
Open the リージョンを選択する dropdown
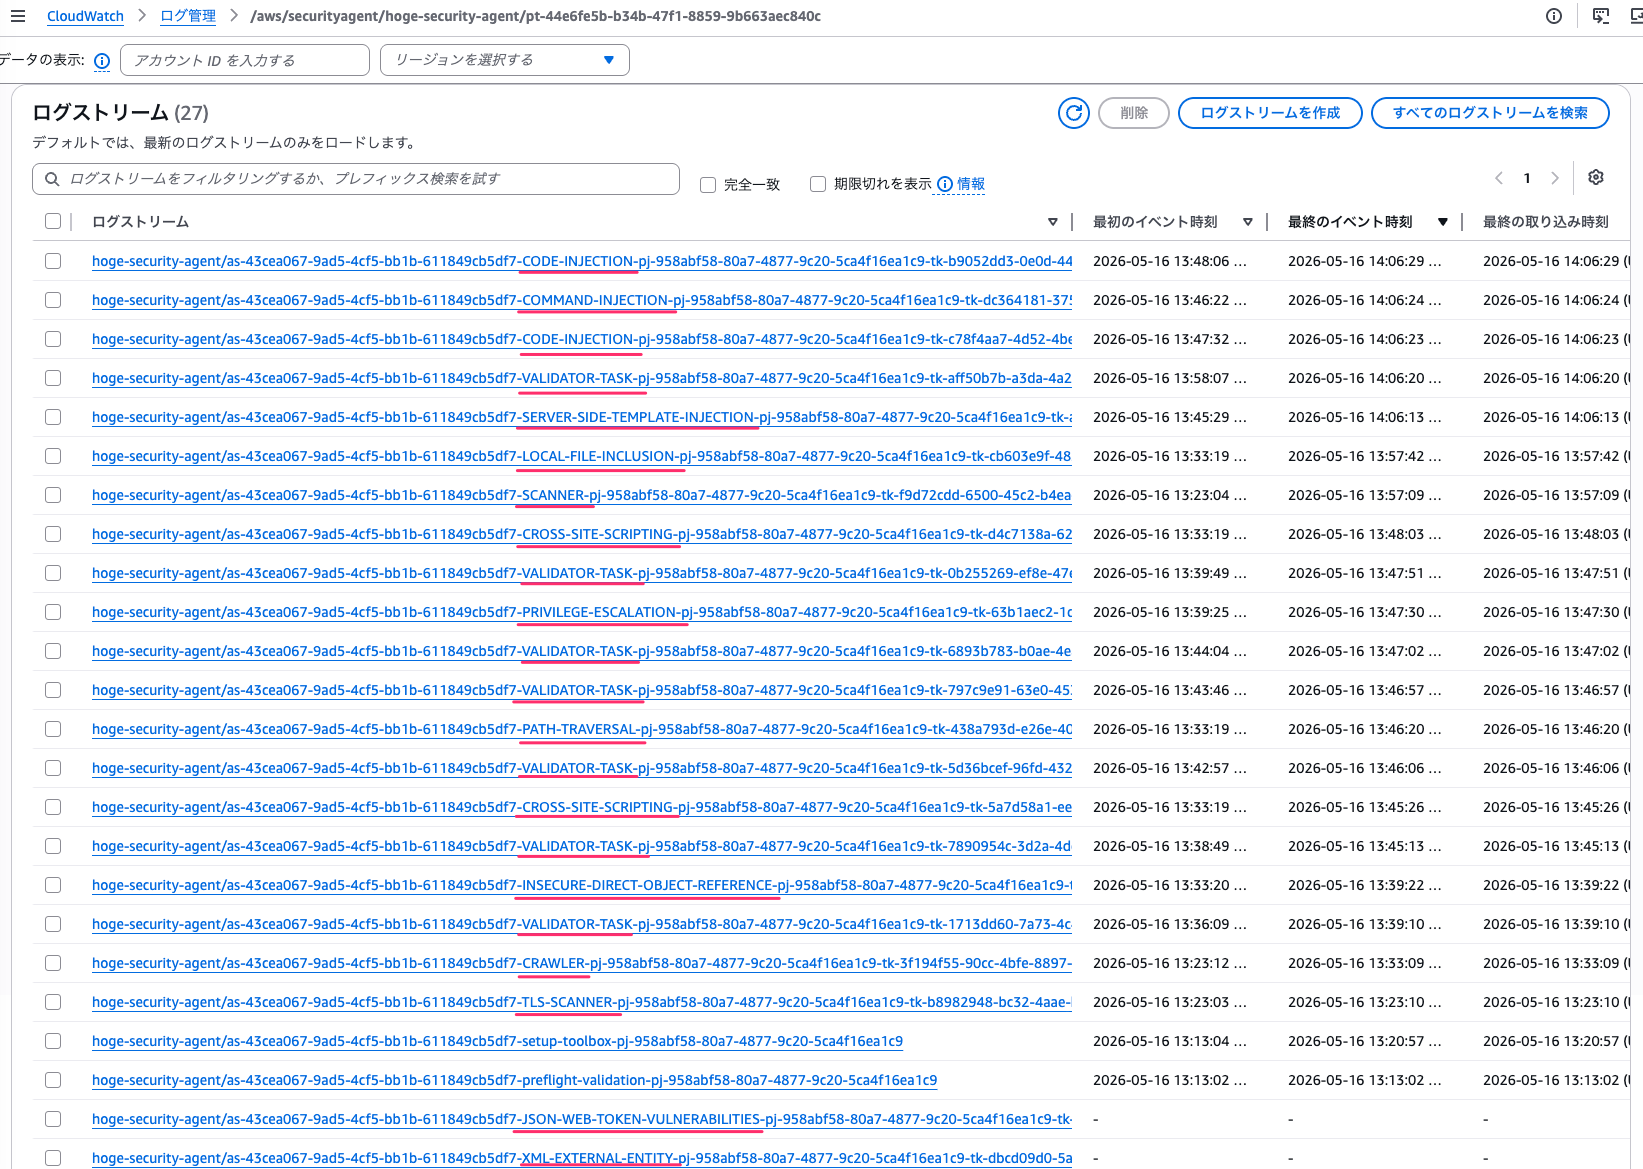click(505, 60)
